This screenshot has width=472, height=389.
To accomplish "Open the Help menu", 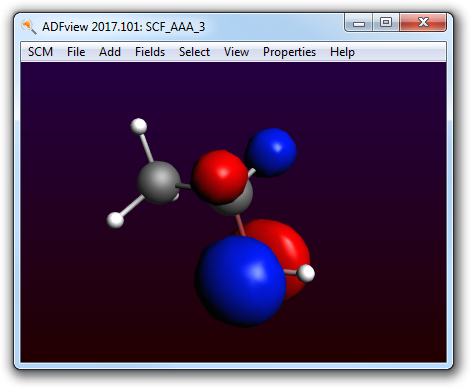I will coord(342,52).
